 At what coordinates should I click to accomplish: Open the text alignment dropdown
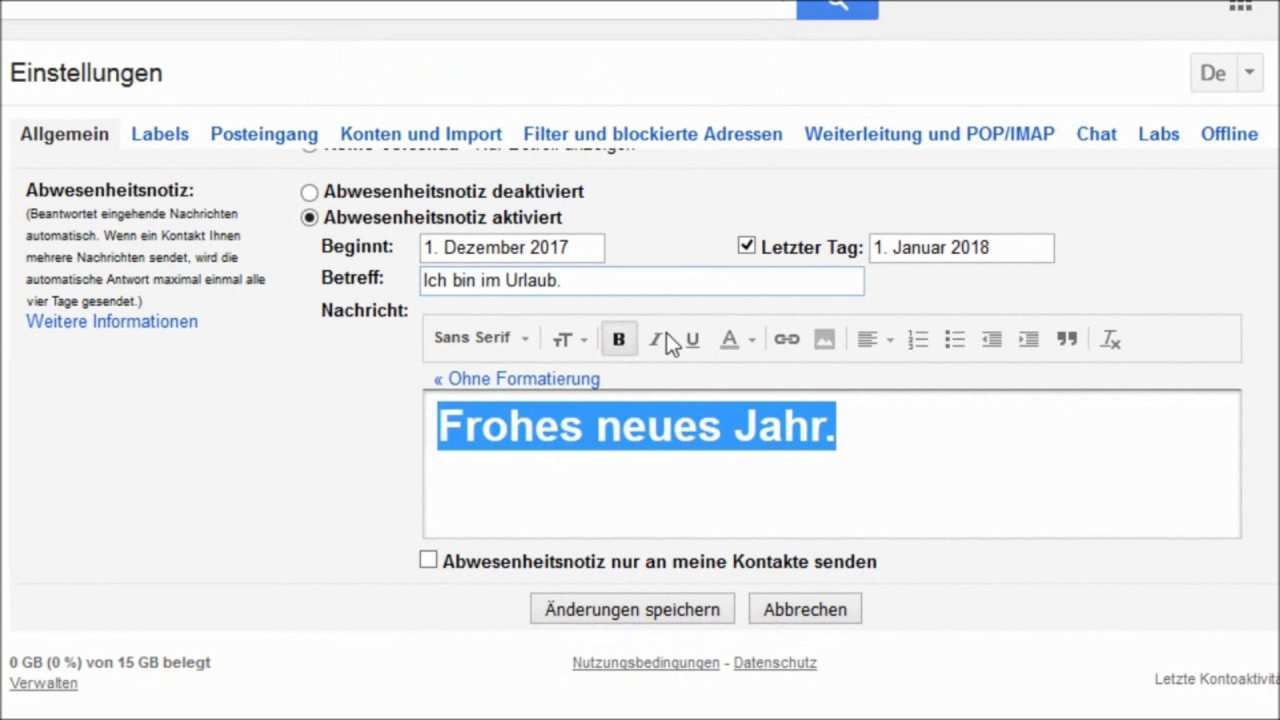click(874, 340)
